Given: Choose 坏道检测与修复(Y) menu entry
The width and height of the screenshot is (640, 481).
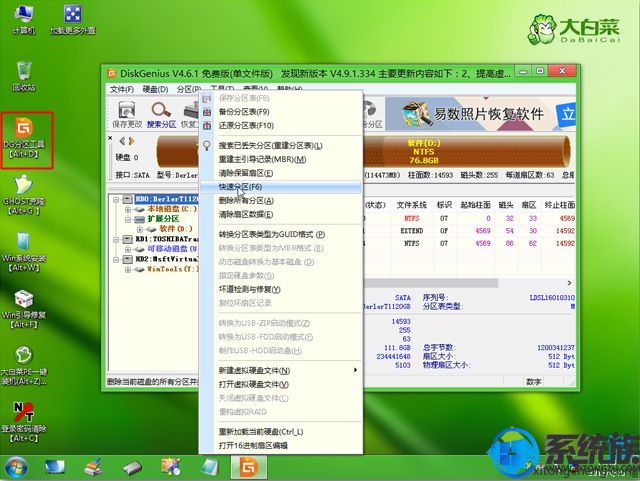Looking at the screenshot, I should pos(281,289).
